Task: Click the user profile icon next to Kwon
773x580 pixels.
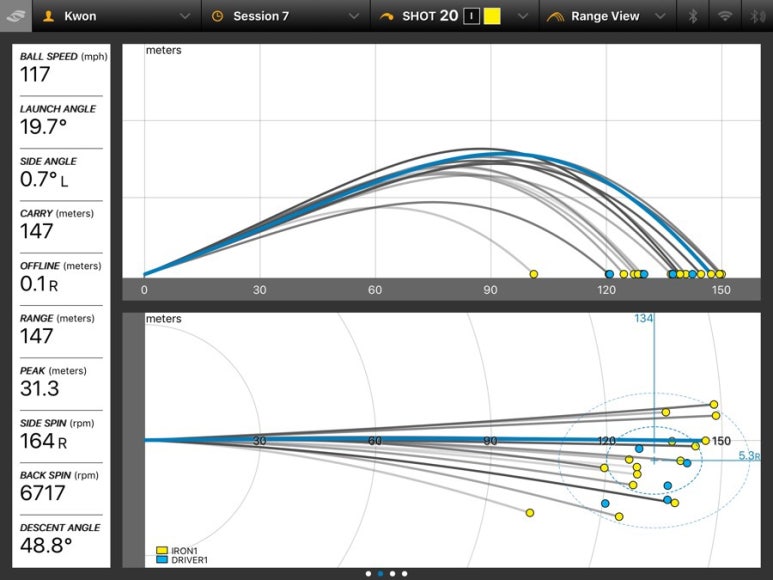Action: tap(48, 16)
